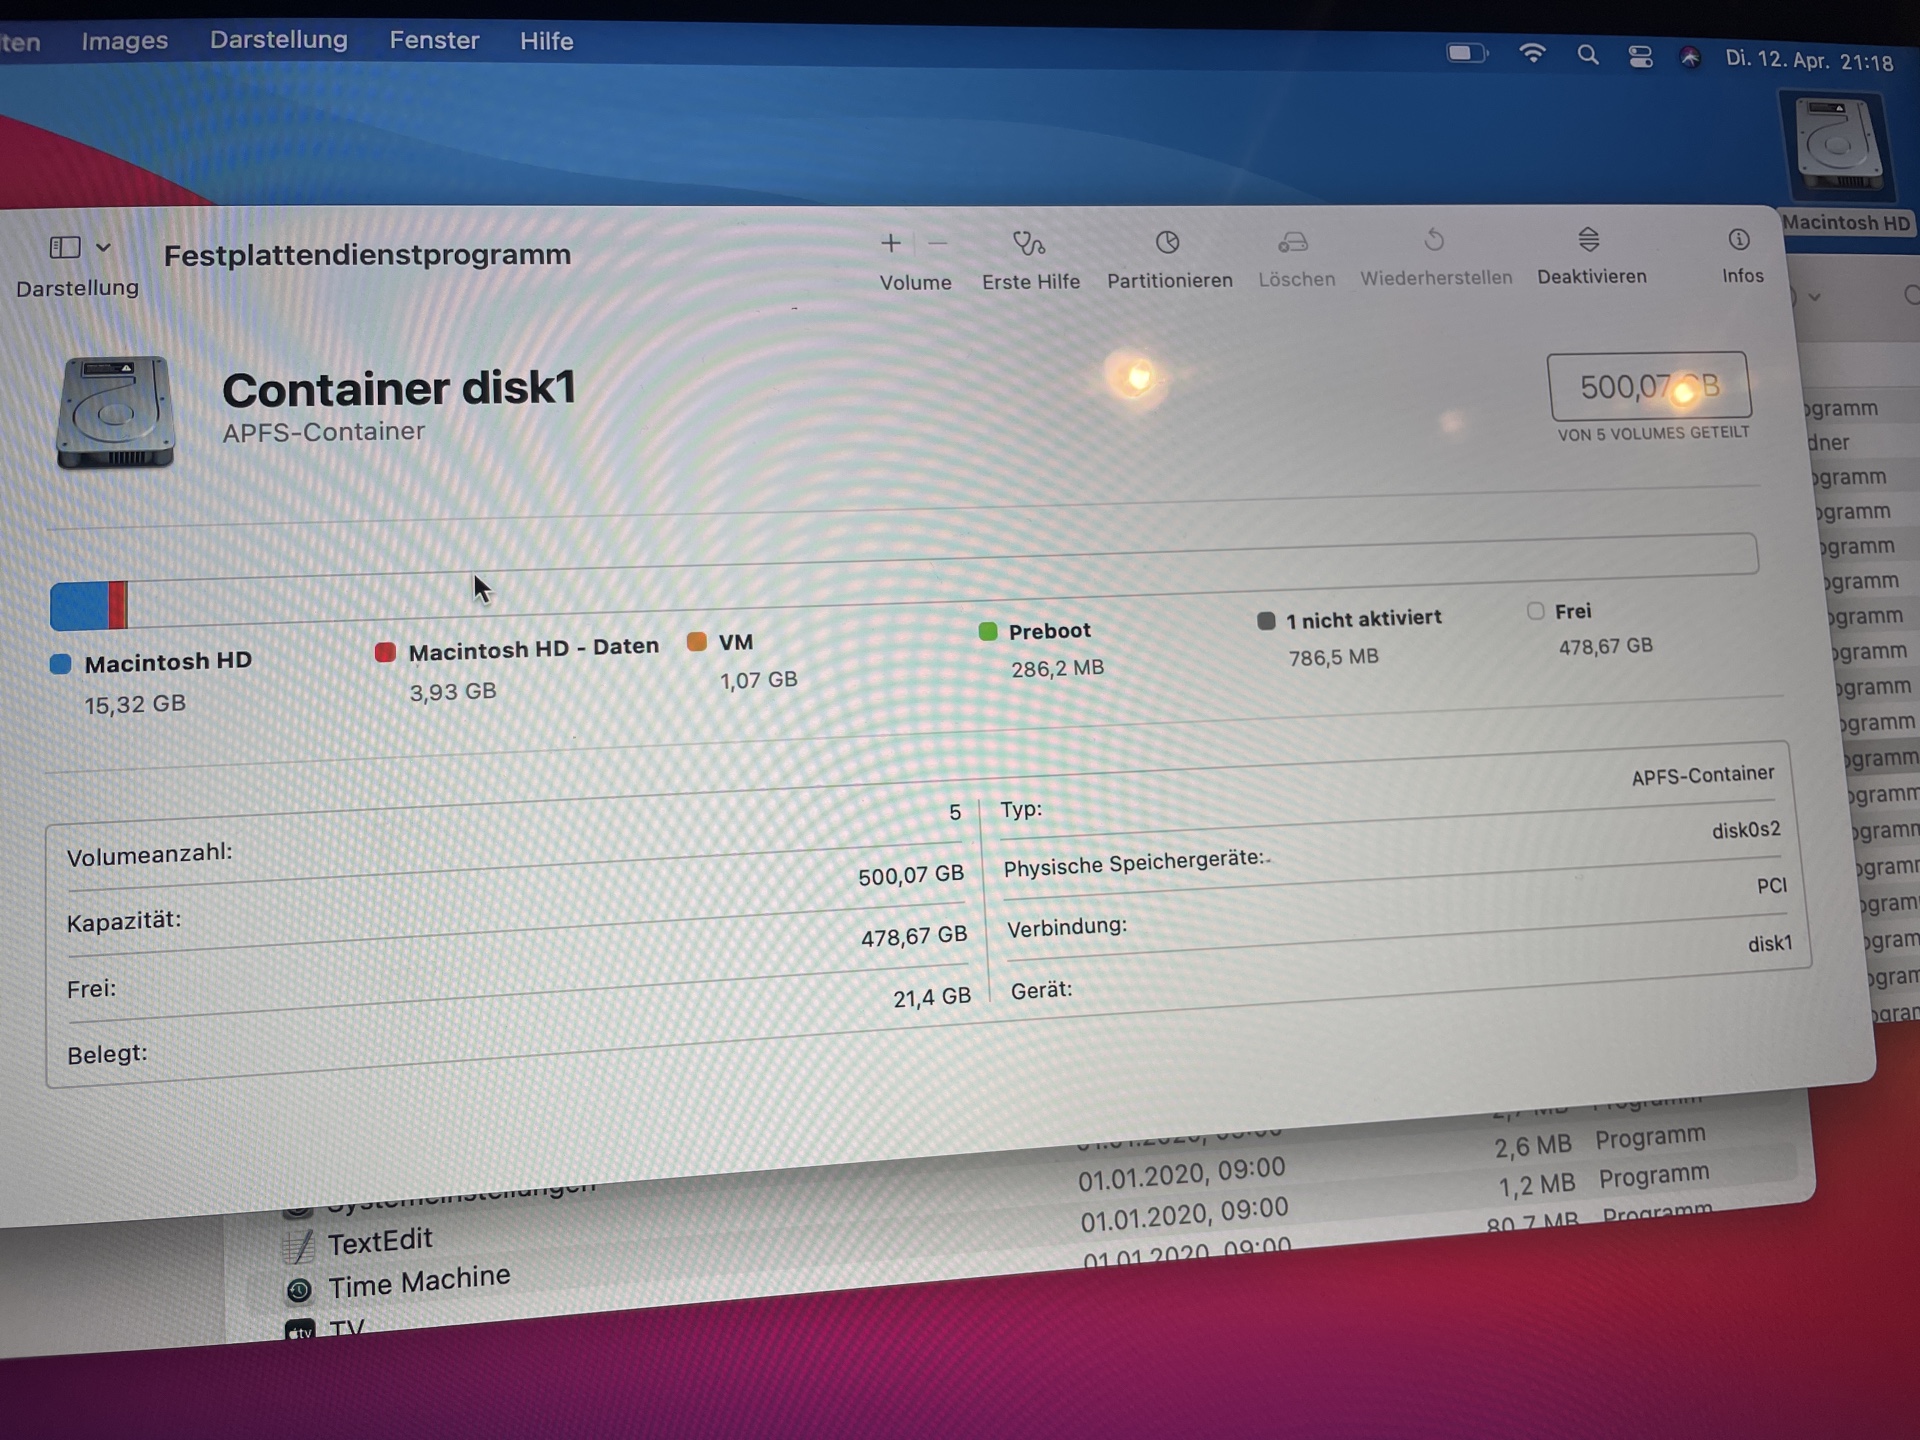
Task: Click the Deaktivieren unmount icon
Action: (1588, 240)
